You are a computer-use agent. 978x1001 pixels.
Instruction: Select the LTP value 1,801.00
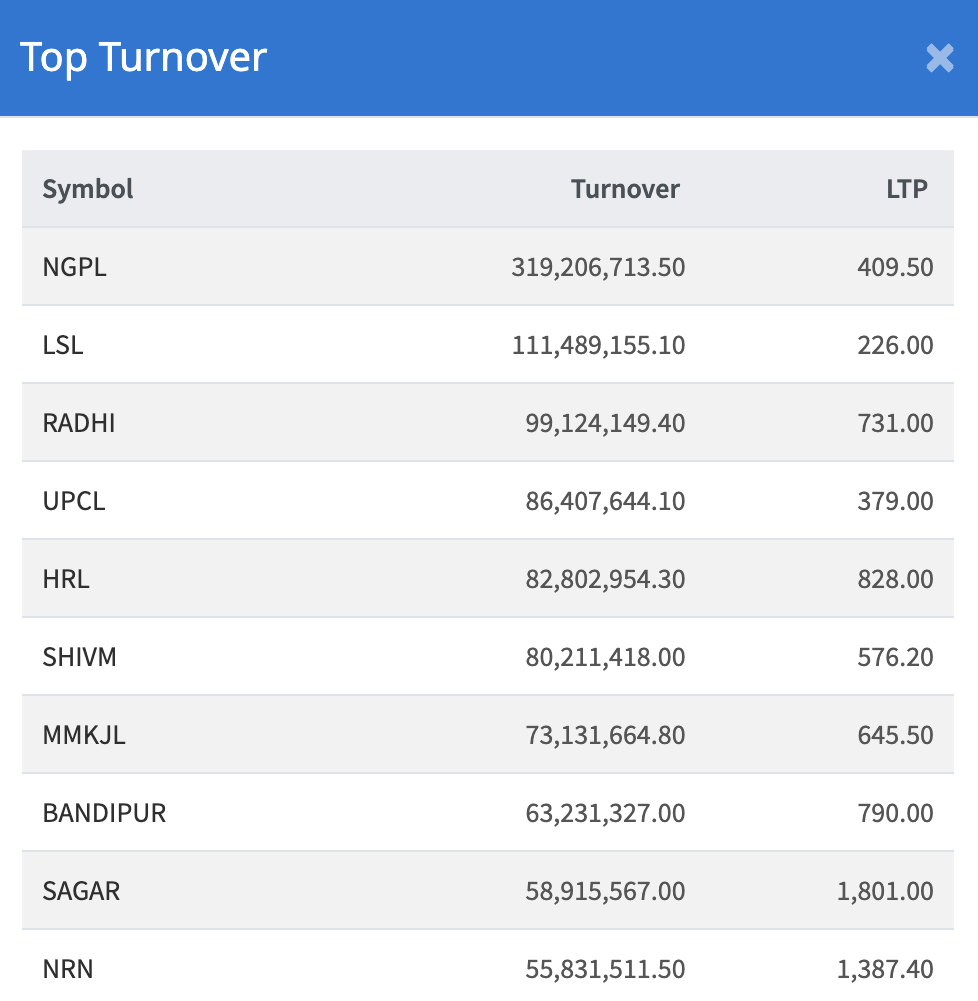(885, 891)
